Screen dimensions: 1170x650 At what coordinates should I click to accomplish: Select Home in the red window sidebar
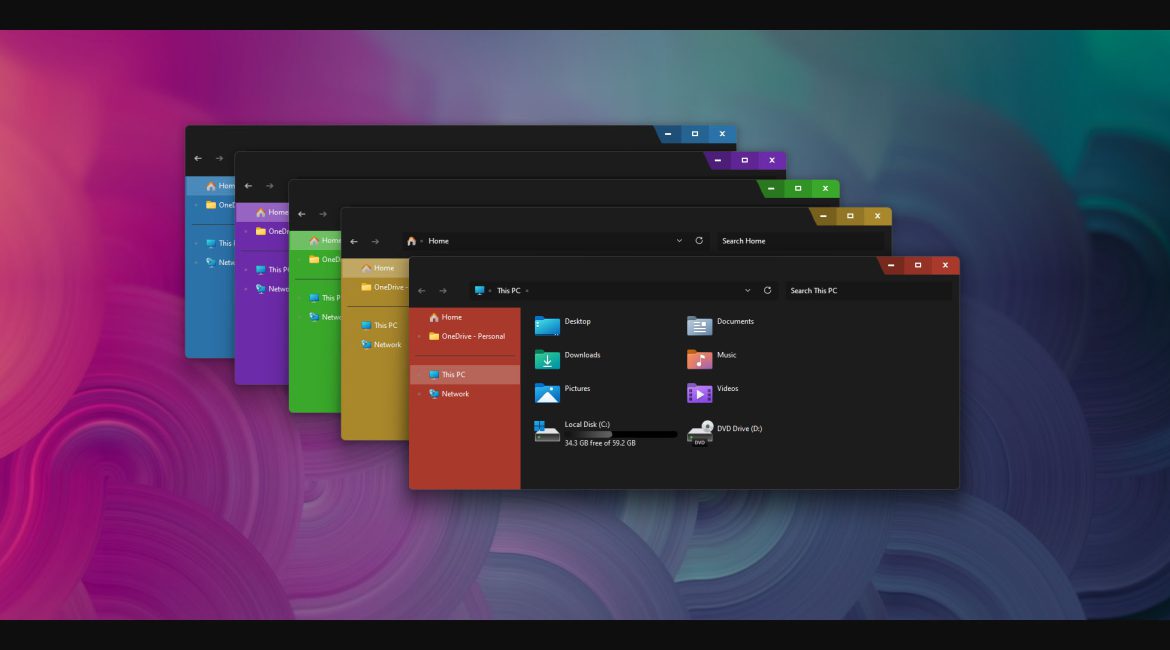click(x=465, y=317)
